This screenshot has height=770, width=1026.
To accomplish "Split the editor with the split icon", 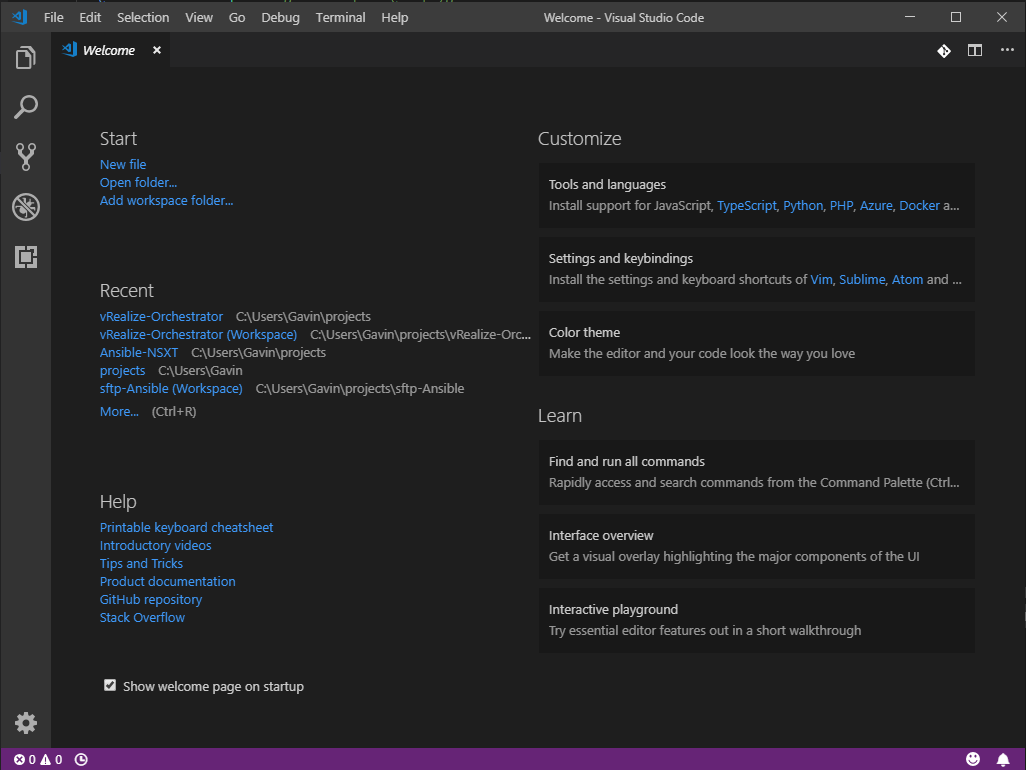I will click(975, 50).
